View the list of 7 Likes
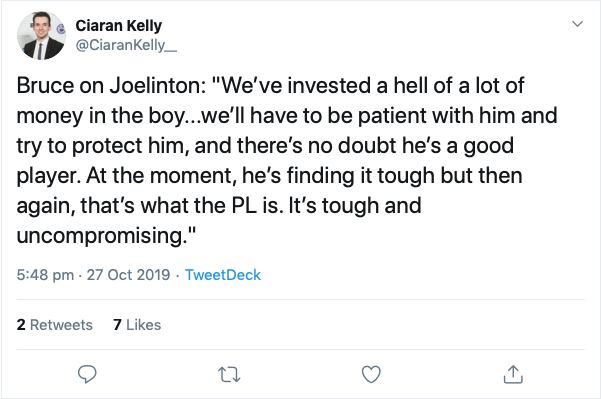 tap(137, 325)
